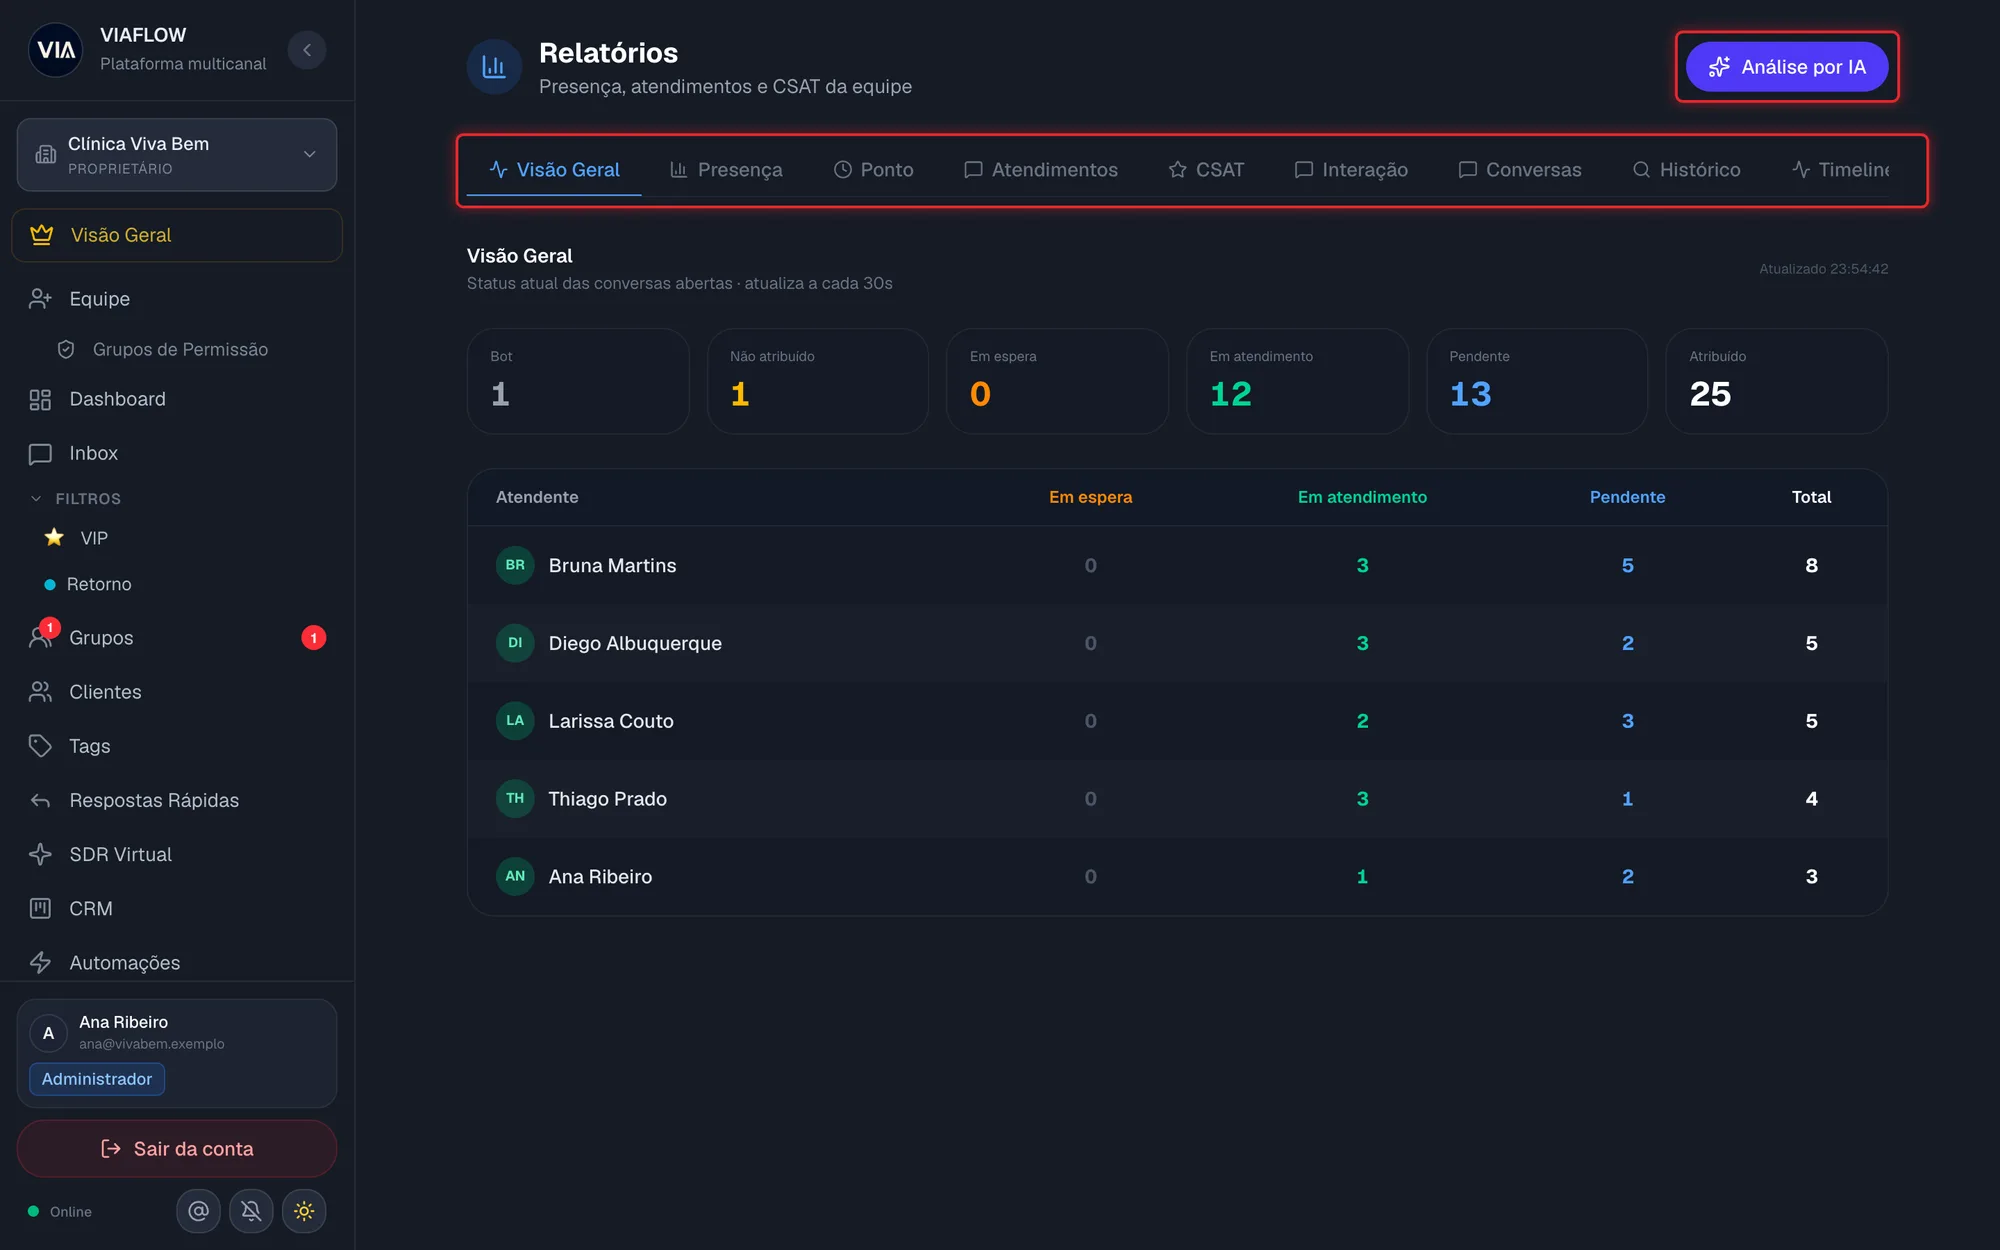The height and width of the screenshot is (1250, 2000).
Task: Select the VIP star filter
Action: [177, 538]
